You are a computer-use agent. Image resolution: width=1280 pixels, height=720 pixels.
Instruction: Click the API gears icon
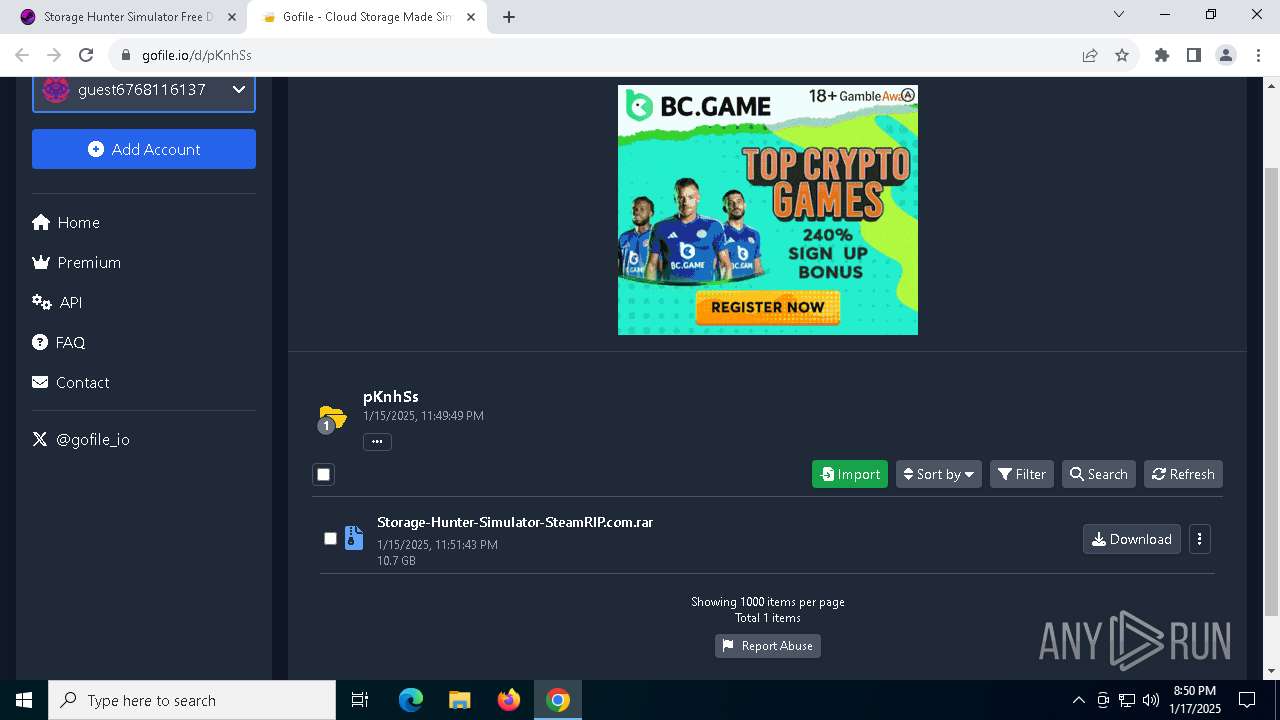click(41, 302)
